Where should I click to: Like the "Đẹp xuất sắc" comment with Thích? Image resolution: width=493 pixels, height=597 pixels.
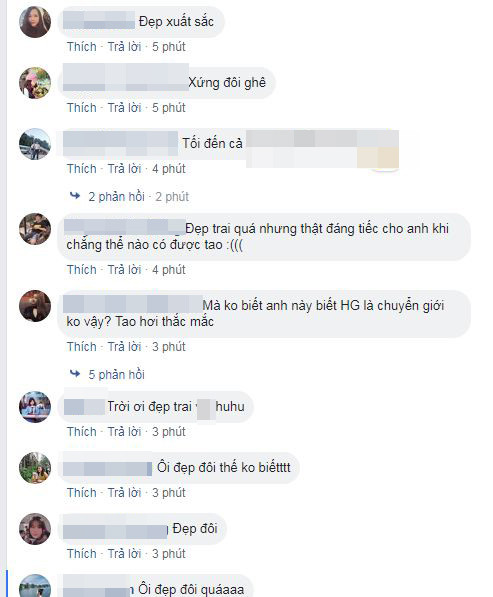click(82, 46)
